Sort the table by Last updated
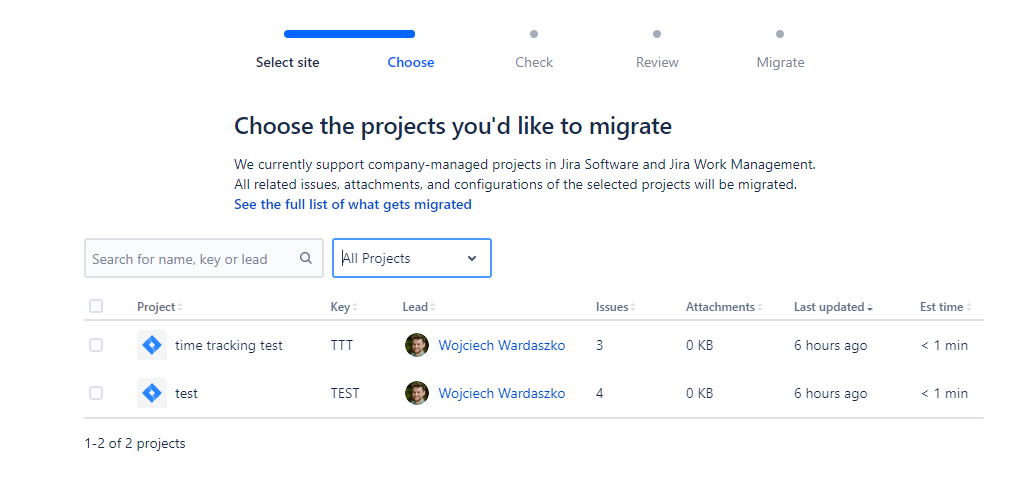Screen dimensions: 1031x481 tap(832, 307)
